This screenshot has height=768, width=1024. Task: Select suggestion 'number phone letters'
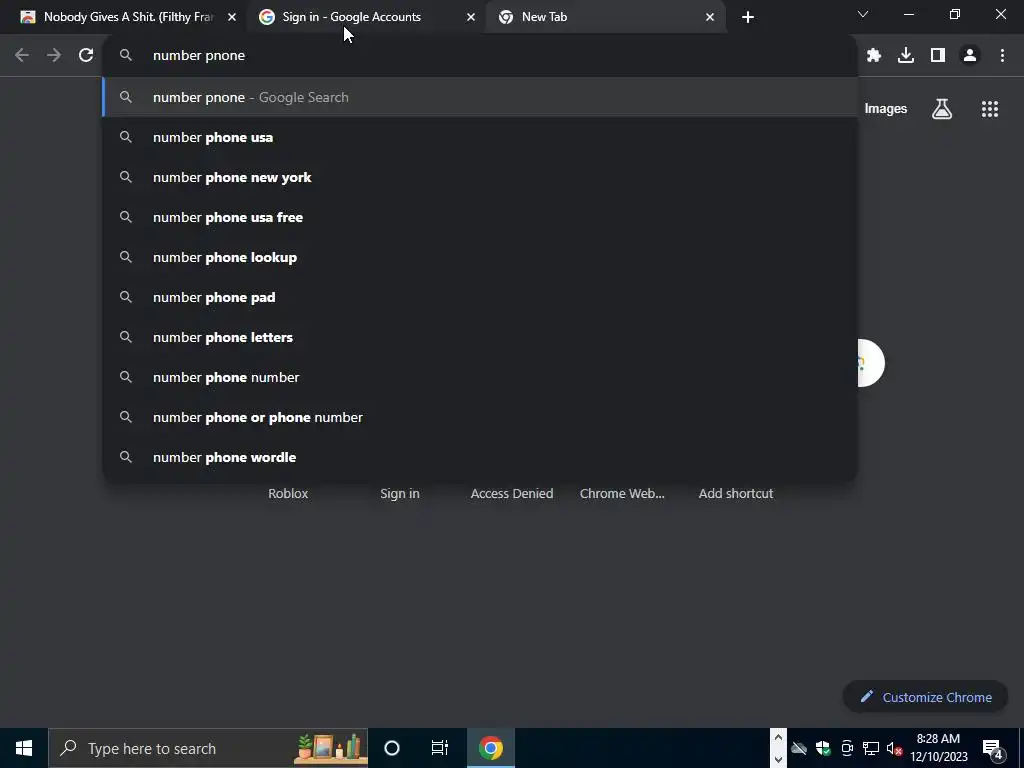tap(480, 337)
